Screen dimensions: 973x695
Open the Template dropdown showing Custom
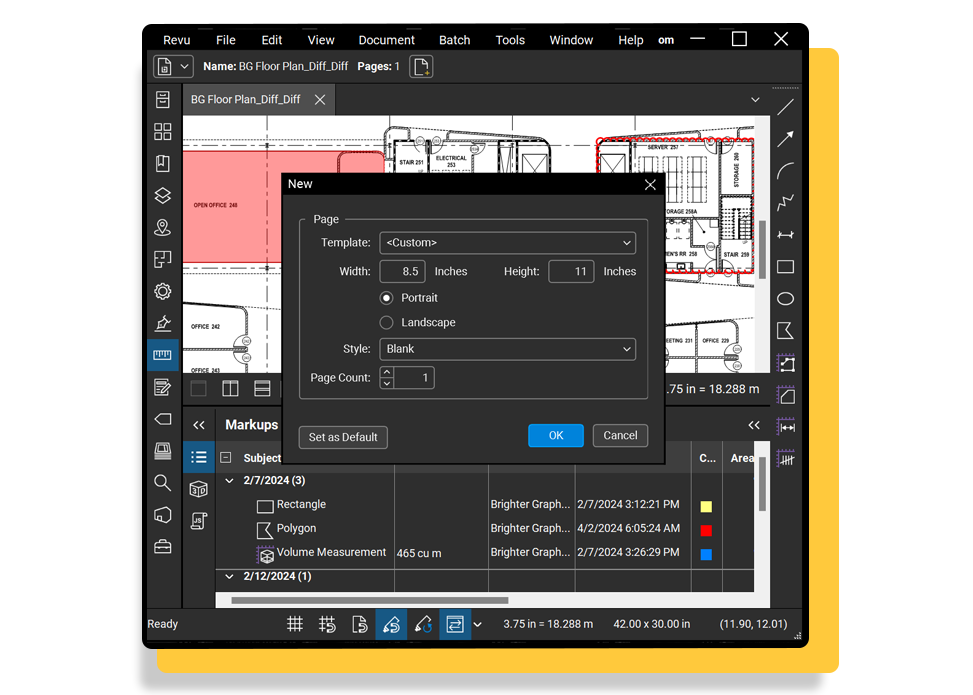pyautogui.click(x=508, y=243)
